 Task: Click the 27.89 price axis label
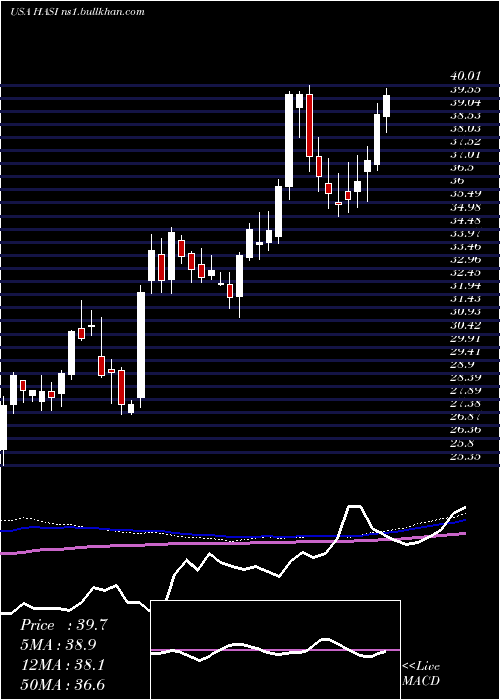(466, 391)
